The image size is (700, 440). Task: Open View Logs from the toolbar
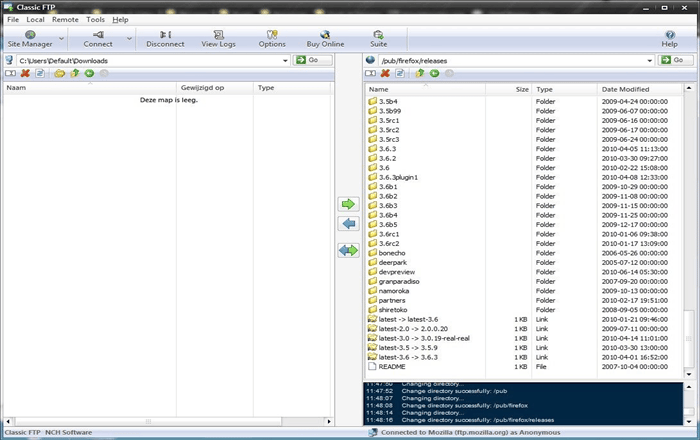click(x=218, y=39)
